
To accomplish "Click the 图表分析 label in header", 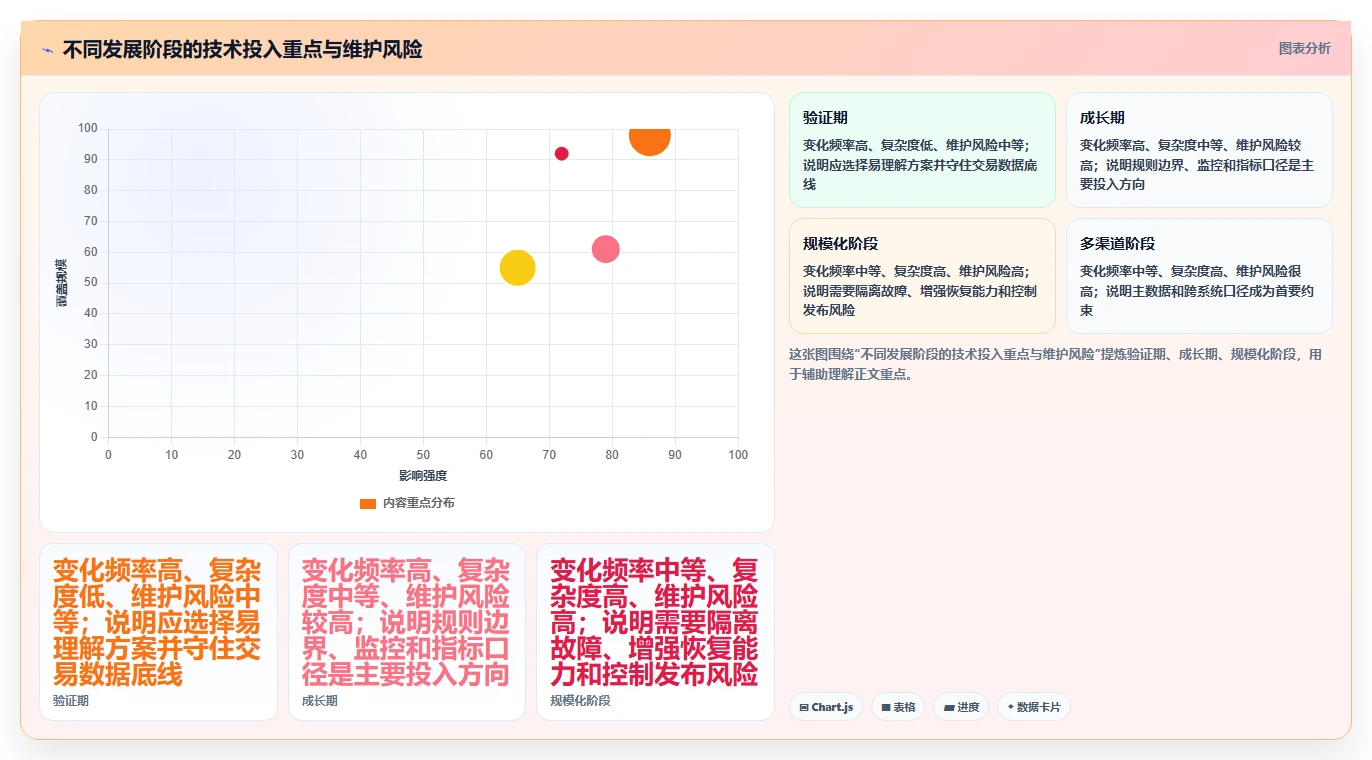I will 1305,48.
